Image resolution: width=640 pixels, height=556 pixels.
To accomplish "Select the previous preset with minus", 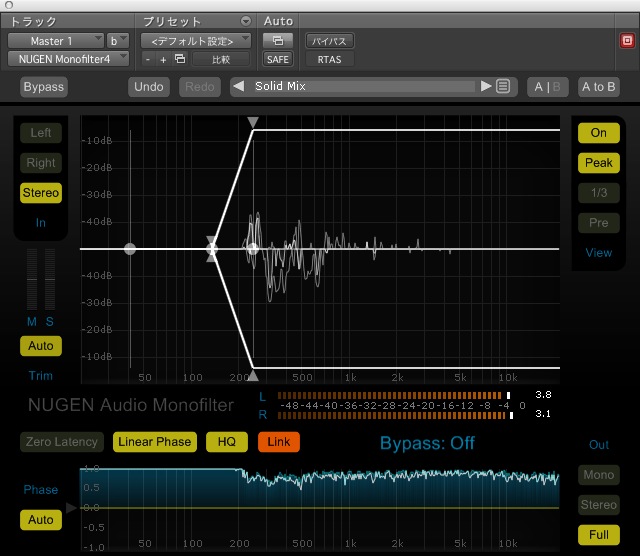I will point(148,60).
